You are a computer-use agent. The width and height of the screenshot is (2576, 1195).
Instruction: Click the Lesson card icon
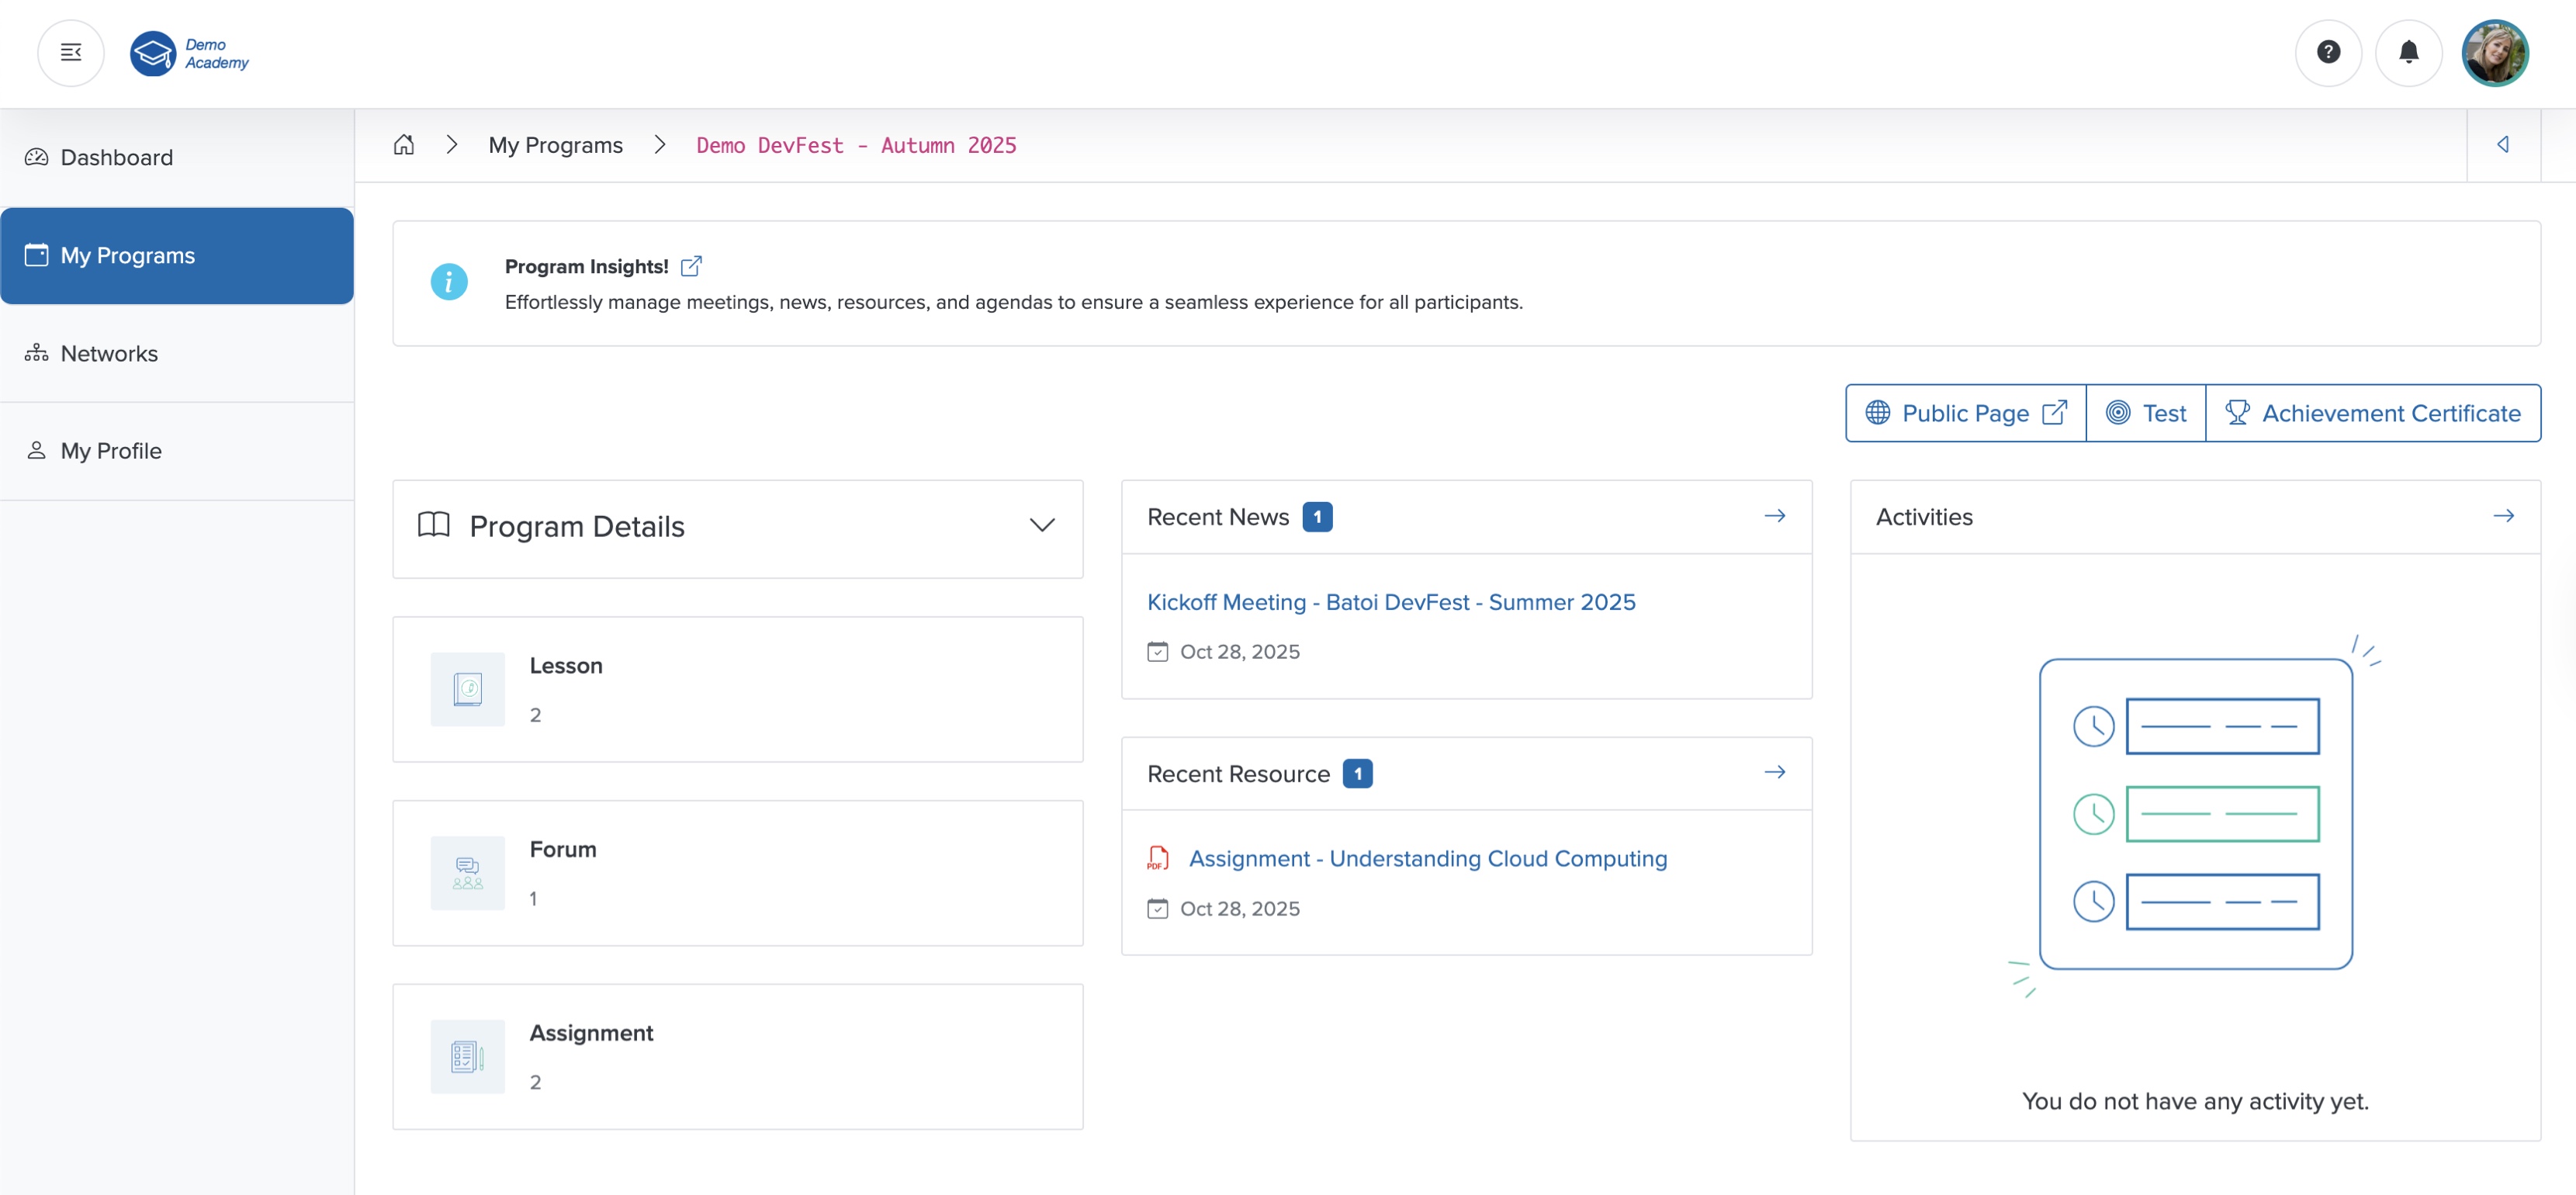click(466, 689)
